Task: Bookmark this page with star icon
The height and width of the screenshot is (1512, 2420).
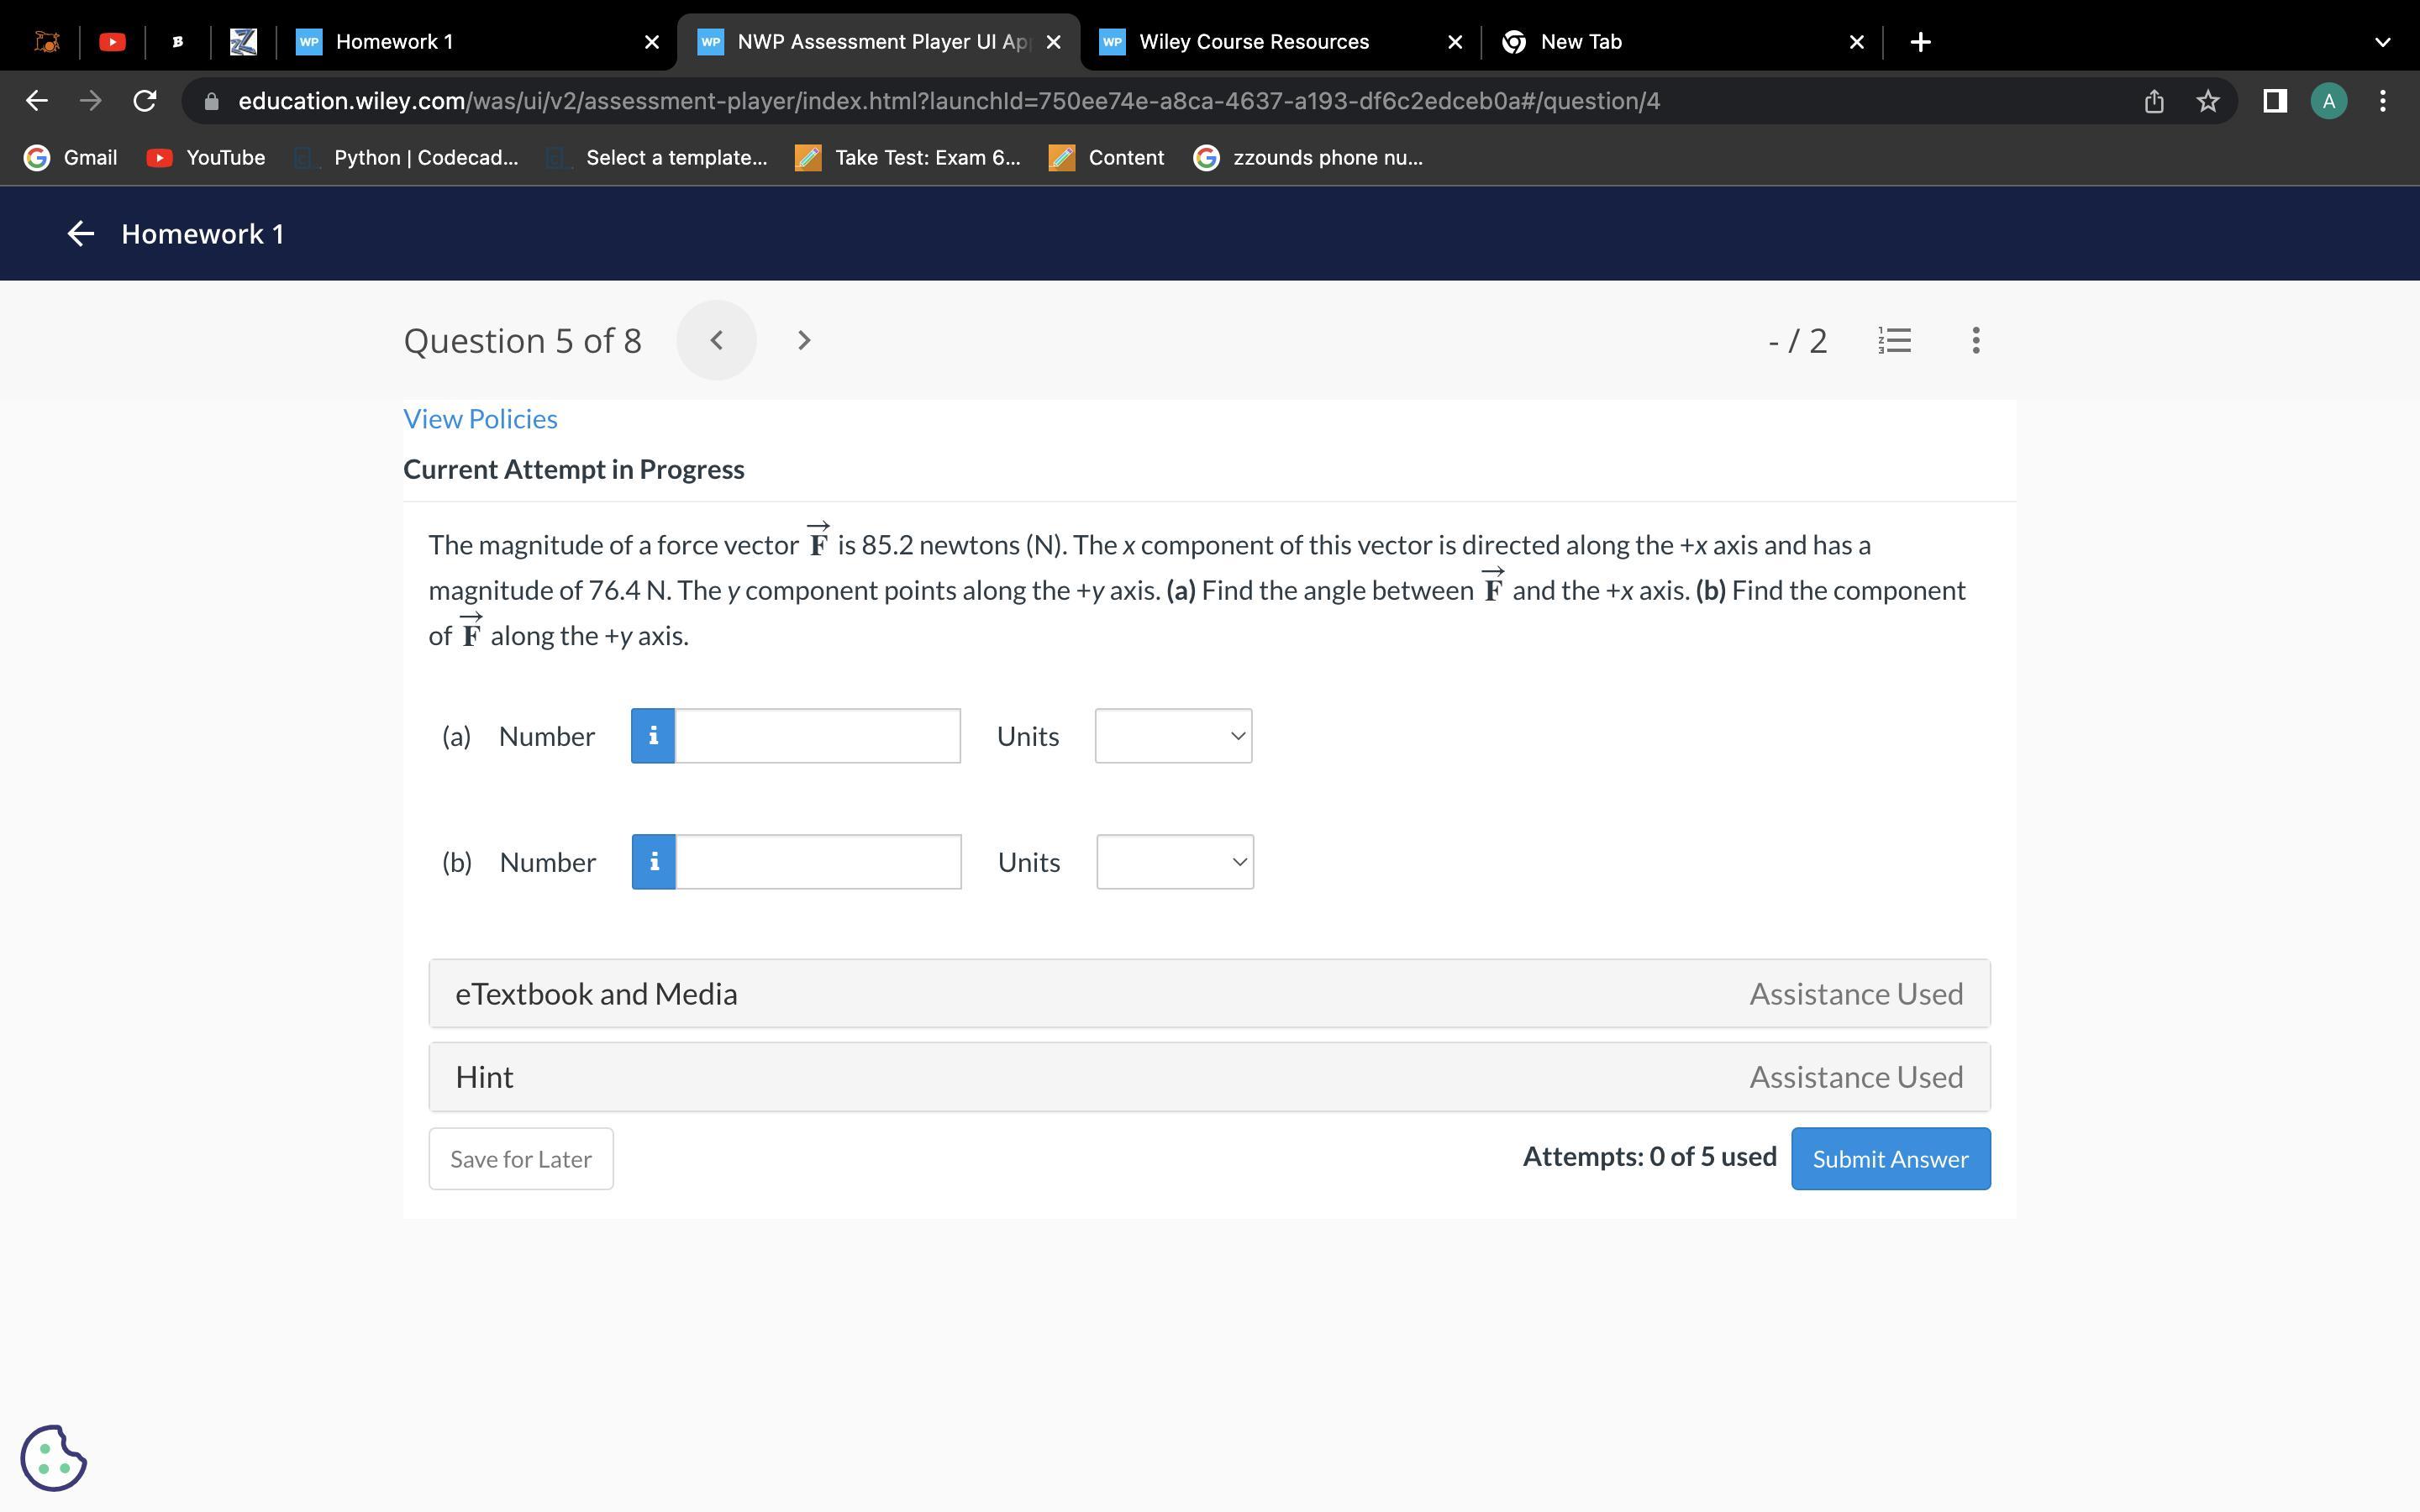Action: tap(2207, 101)
